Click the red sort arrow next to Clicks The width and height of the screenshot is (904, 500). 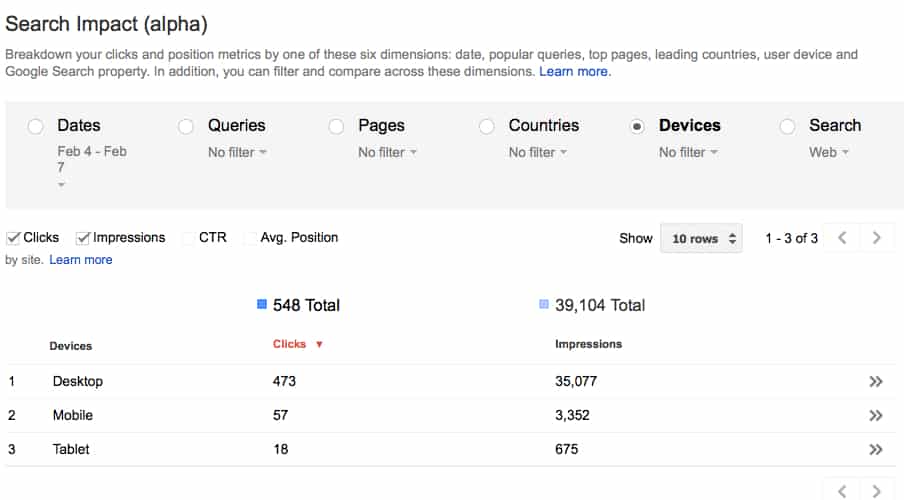pyautogui.click(x=319, y=344)
